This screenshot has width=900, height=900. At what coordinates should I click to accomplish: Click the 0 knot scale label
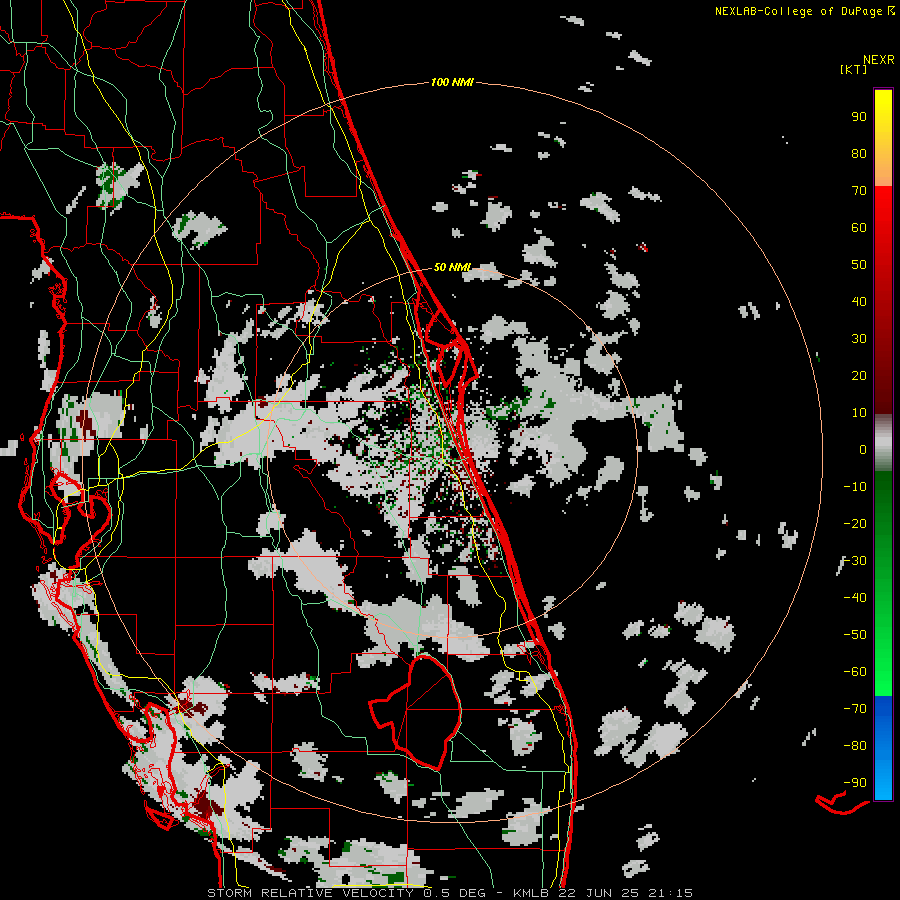863,450
